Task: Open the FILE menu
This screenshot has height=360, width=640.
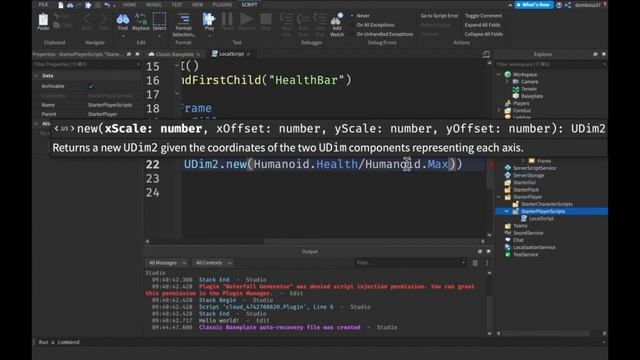Action: pos(43,5)
